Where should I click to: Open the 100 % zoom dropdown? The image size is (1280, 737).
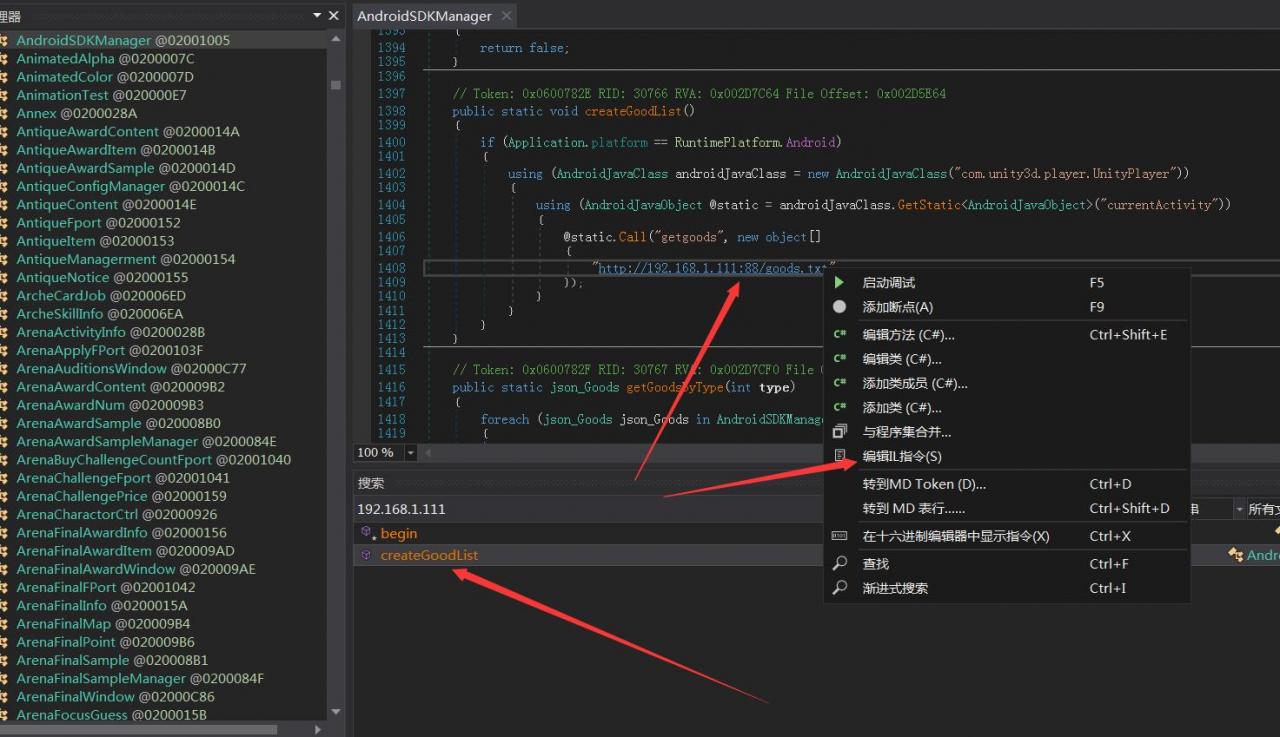point(409,453)
